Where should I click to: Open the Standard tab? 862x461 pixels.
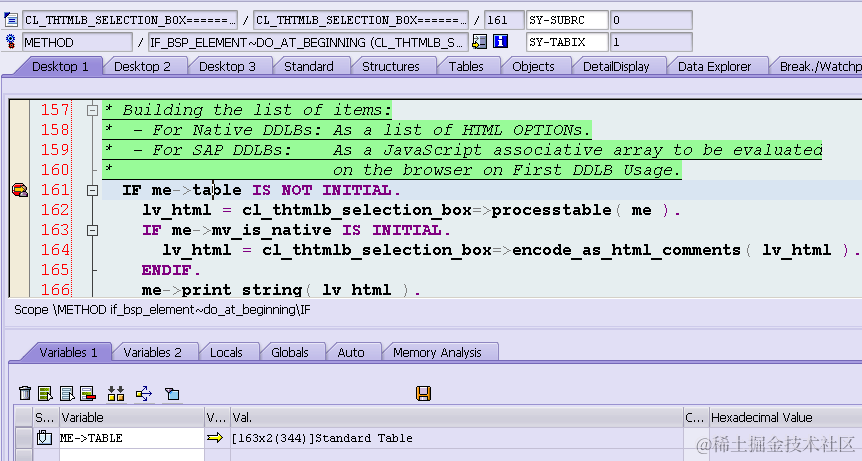coord(308,66)
